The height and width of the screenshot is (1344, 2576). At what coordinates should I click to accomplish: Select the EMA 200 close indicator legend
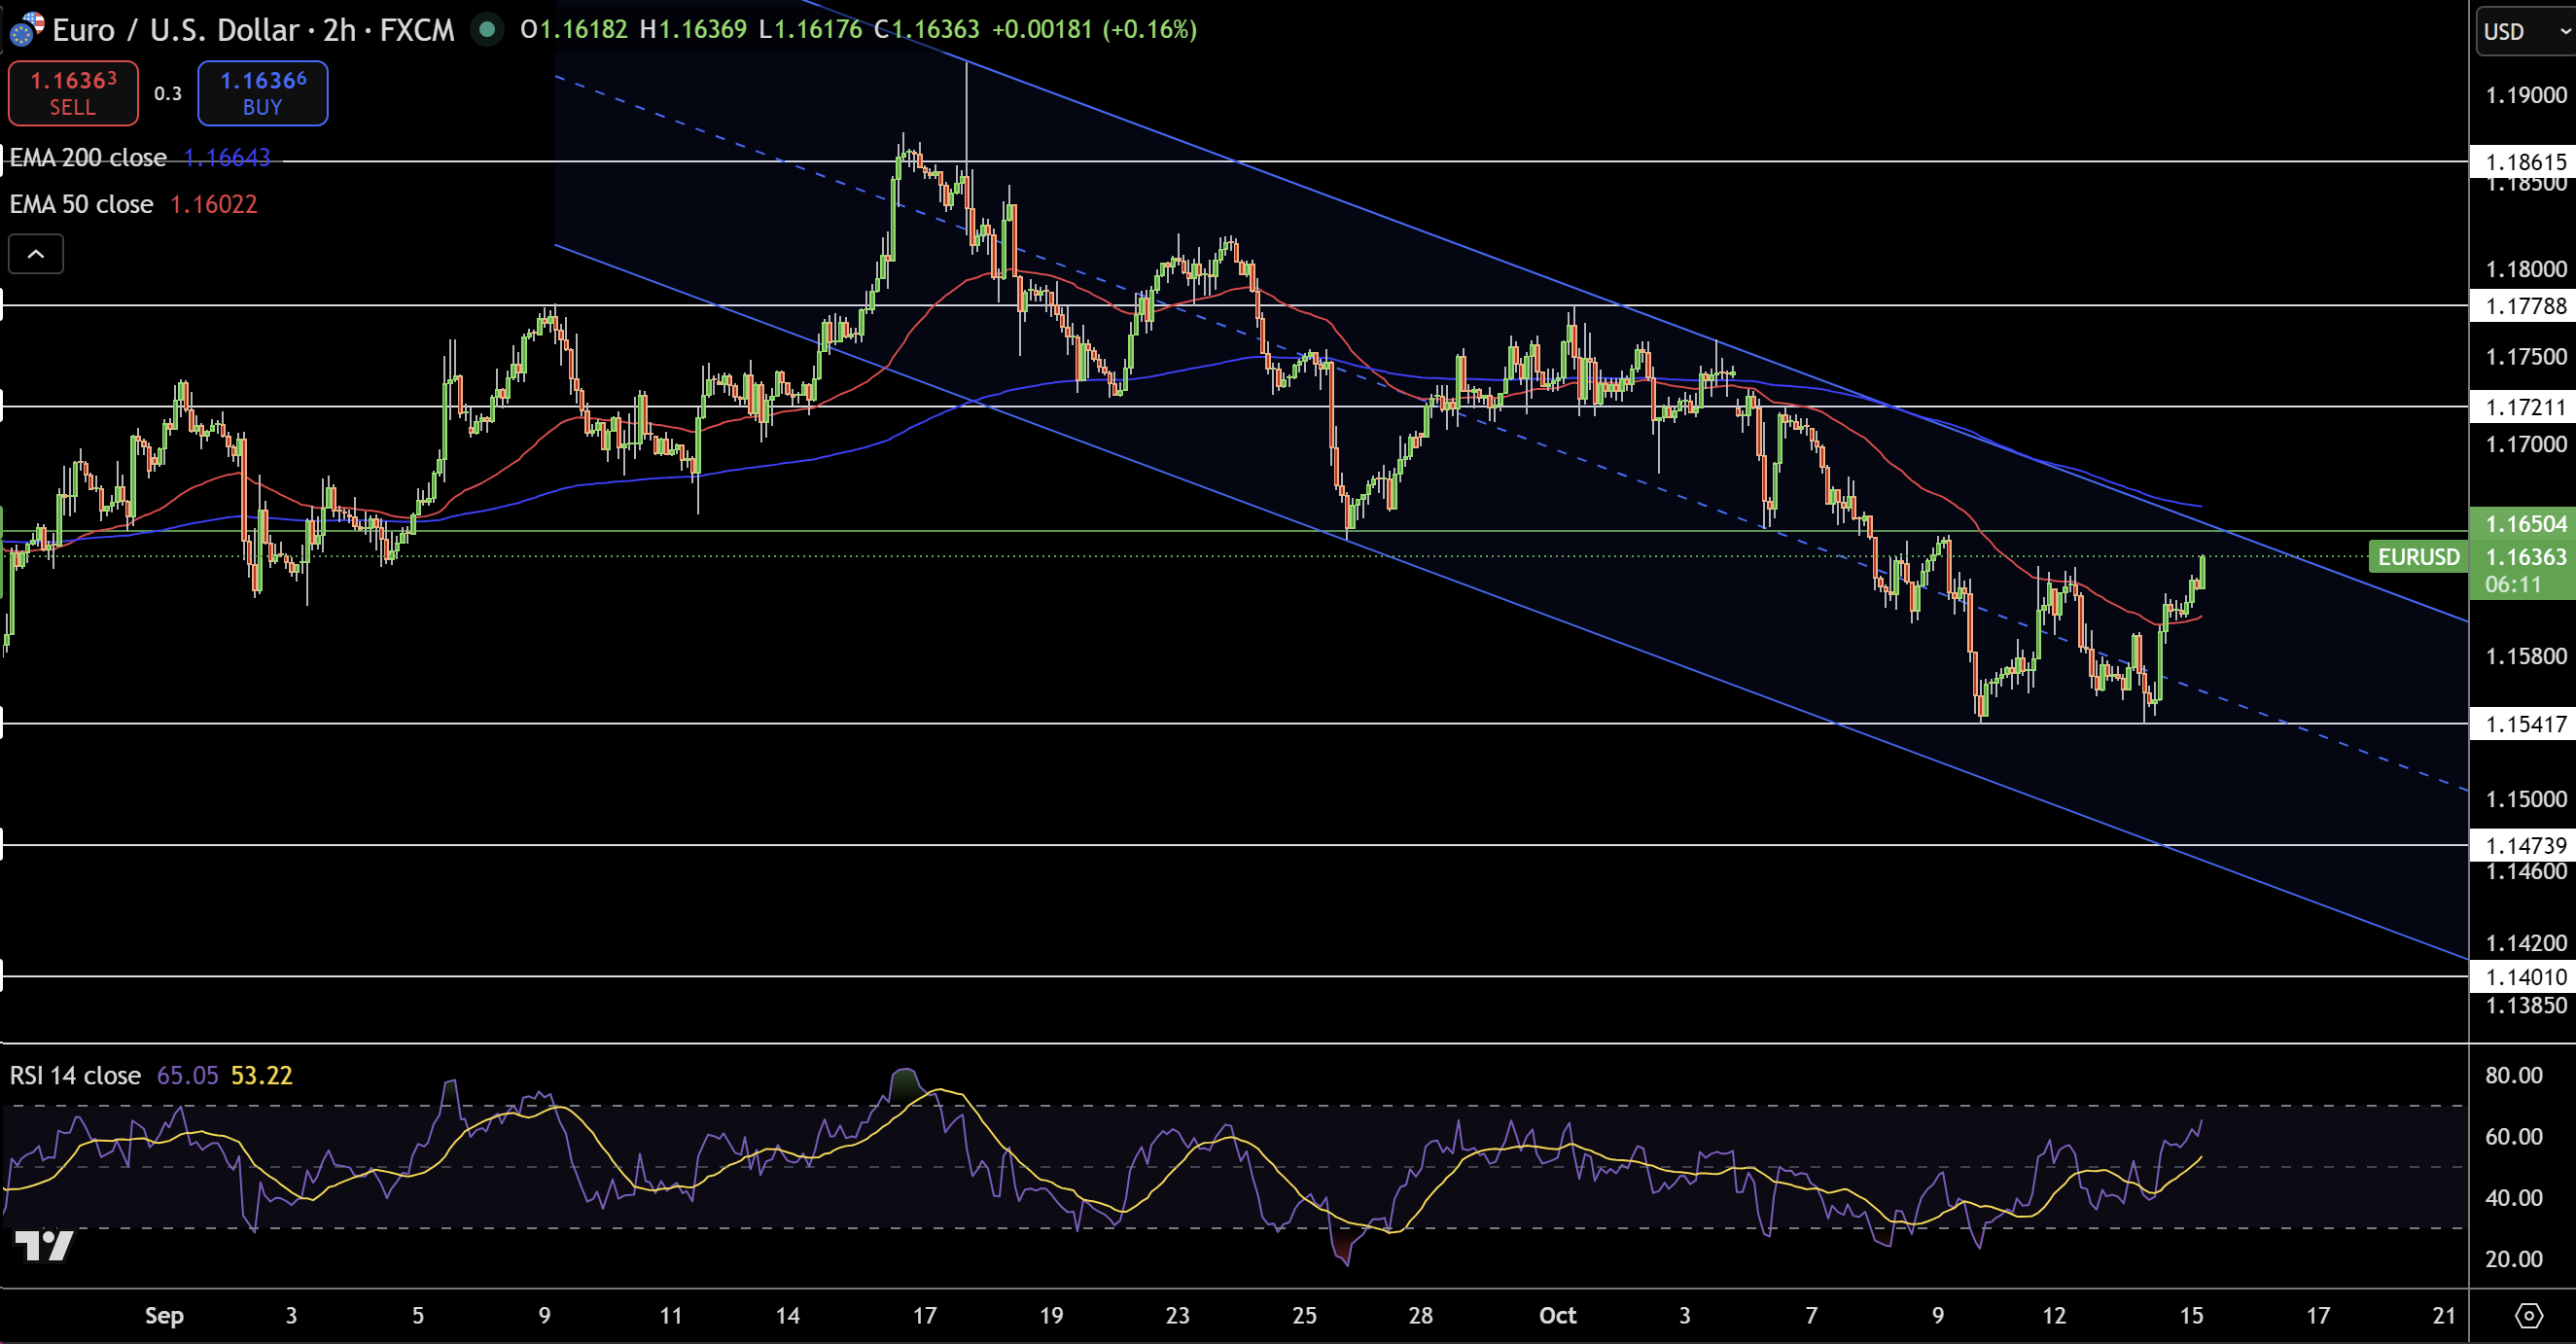tap(87, 157)
